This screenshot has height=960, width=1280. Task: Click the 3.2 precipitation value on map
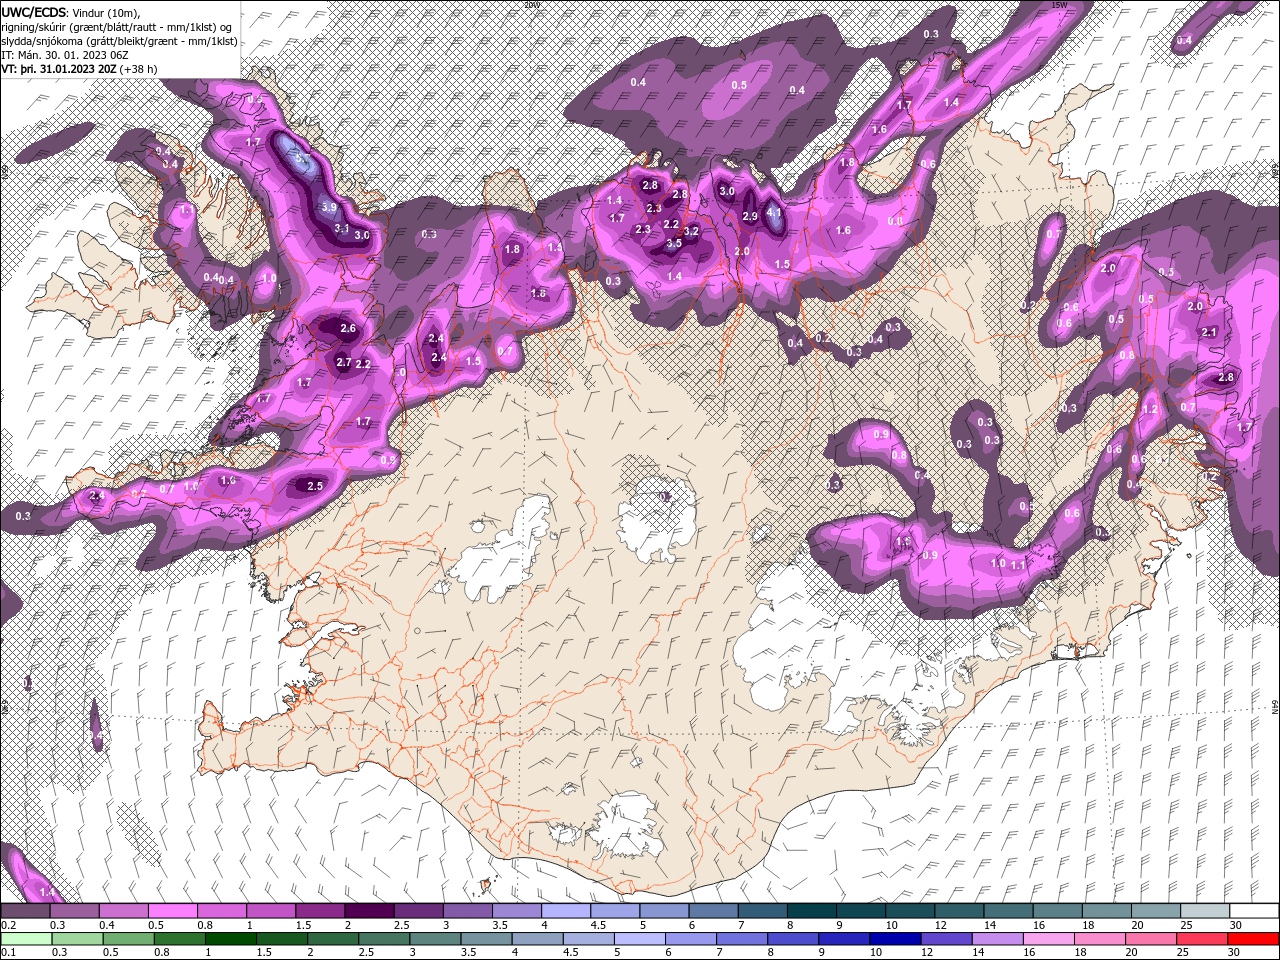(x=691, y=232)
